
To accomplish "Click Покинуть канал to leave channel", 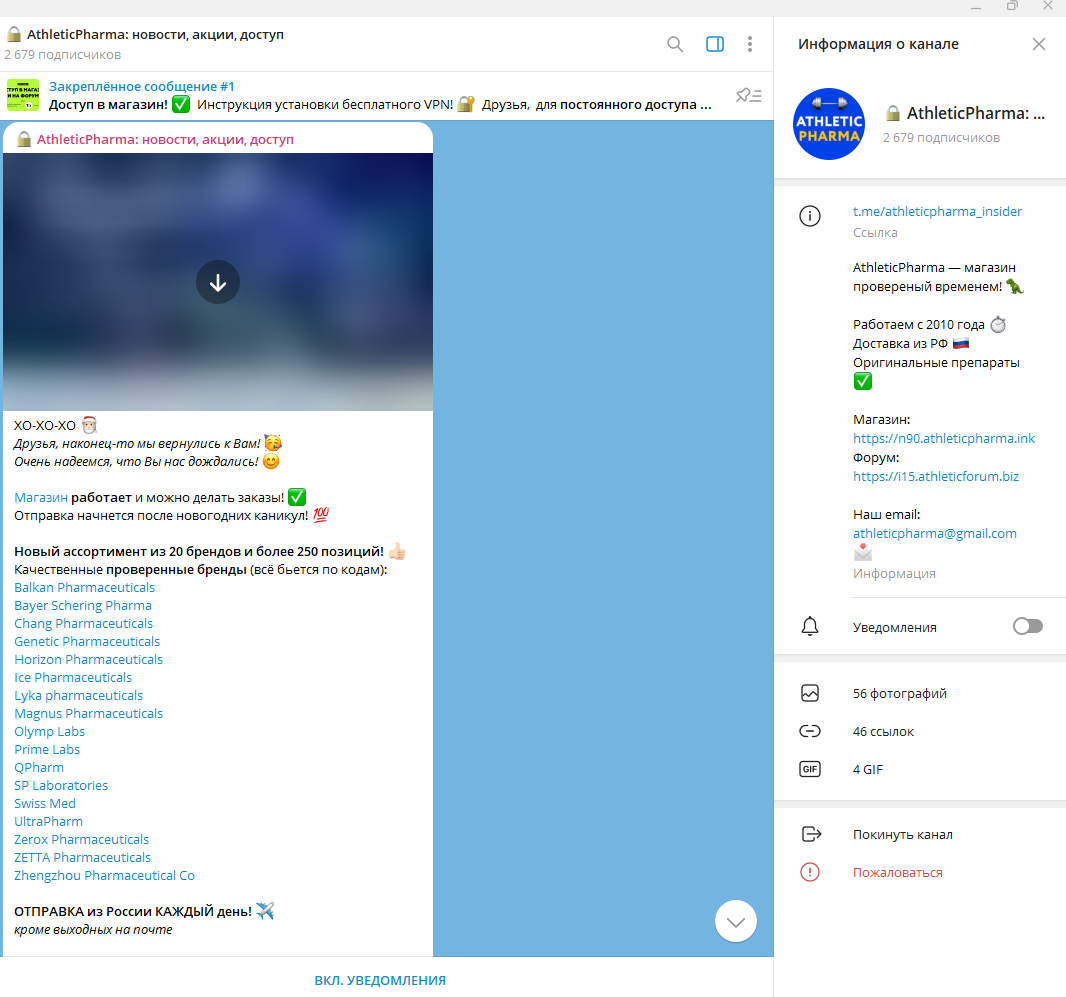I will 902,834.
